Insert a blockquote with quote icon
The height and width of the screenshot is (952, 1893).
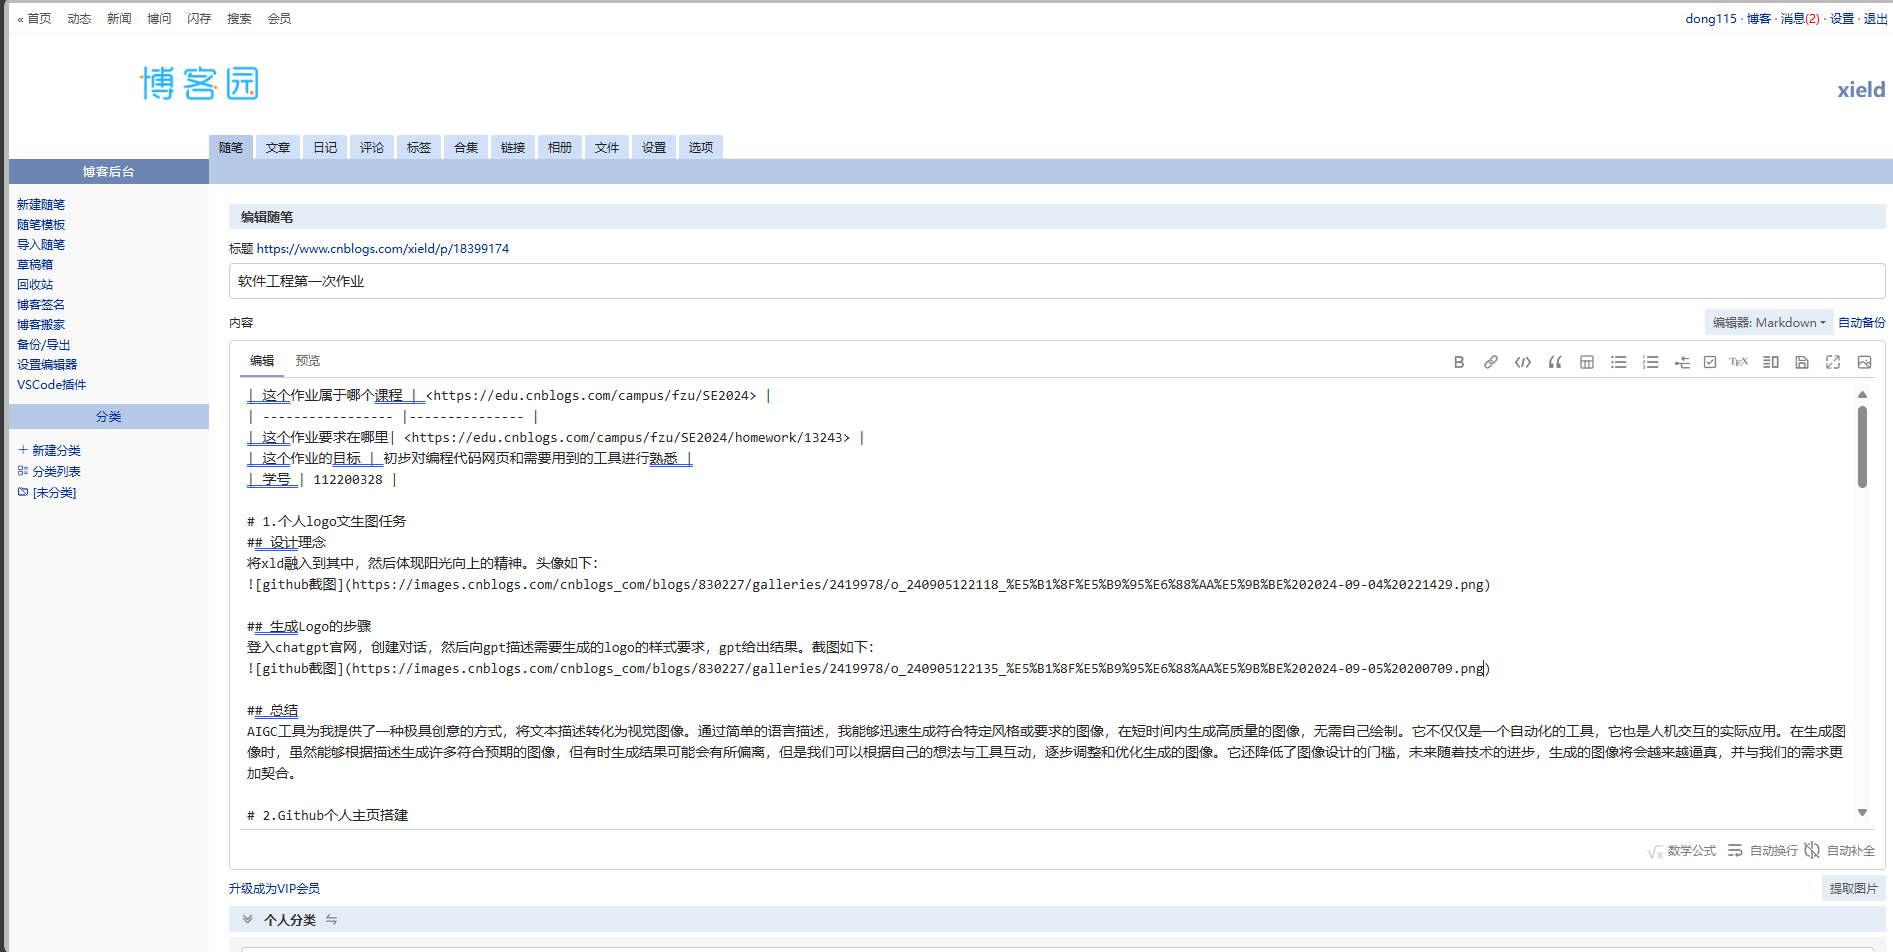point(1555,362)
